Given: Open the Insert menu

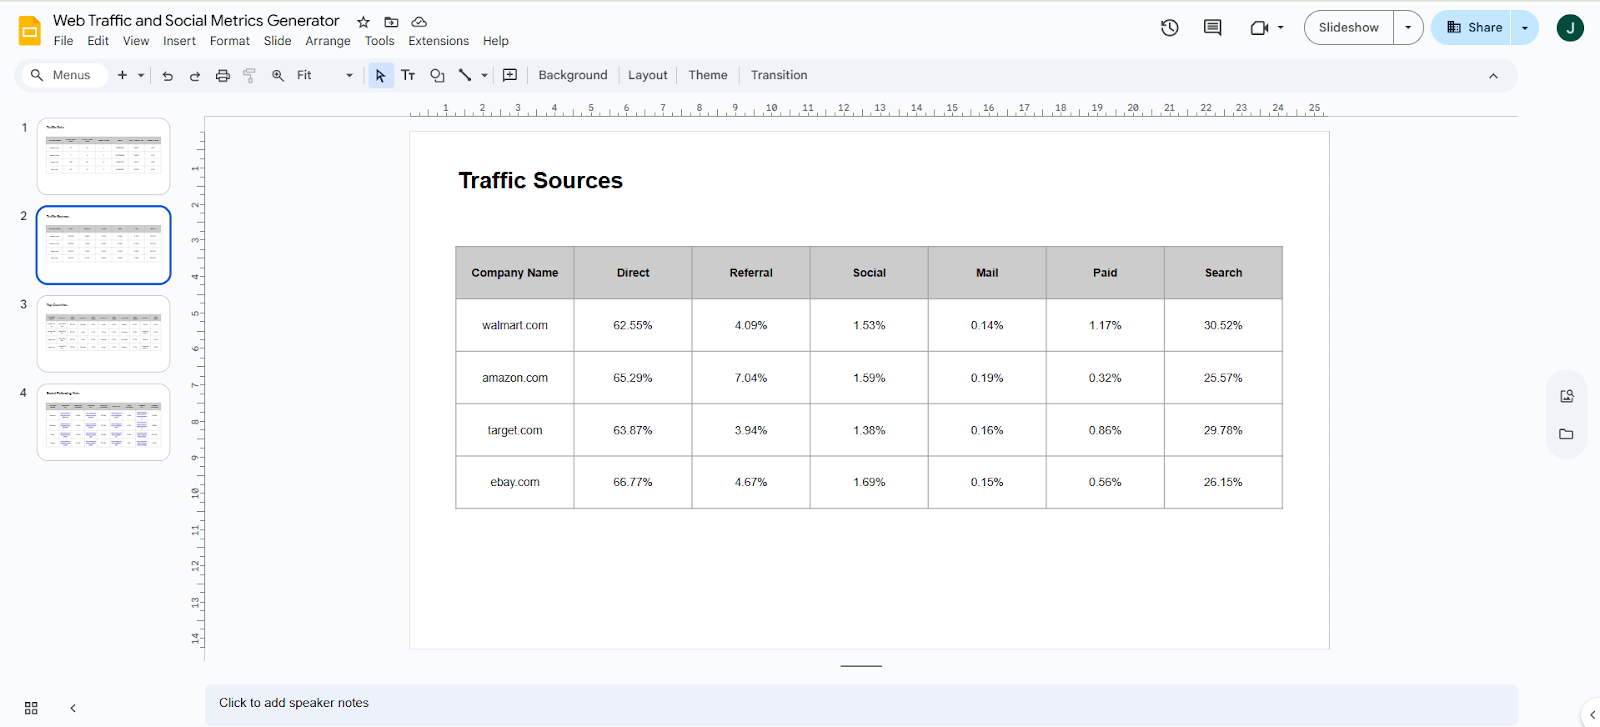Looking at the screenshot, I should (180, 41).
